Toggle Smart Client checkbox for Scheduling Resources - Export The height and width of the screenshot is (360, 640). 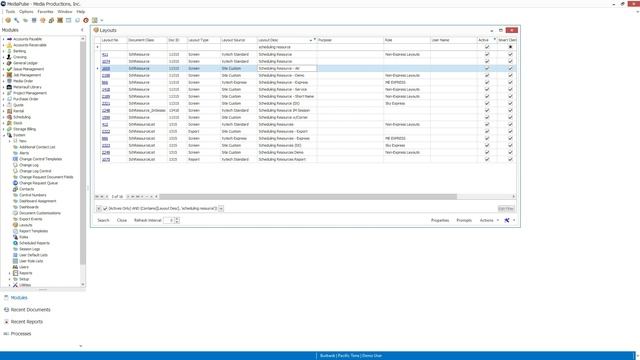tap(510, 131)
